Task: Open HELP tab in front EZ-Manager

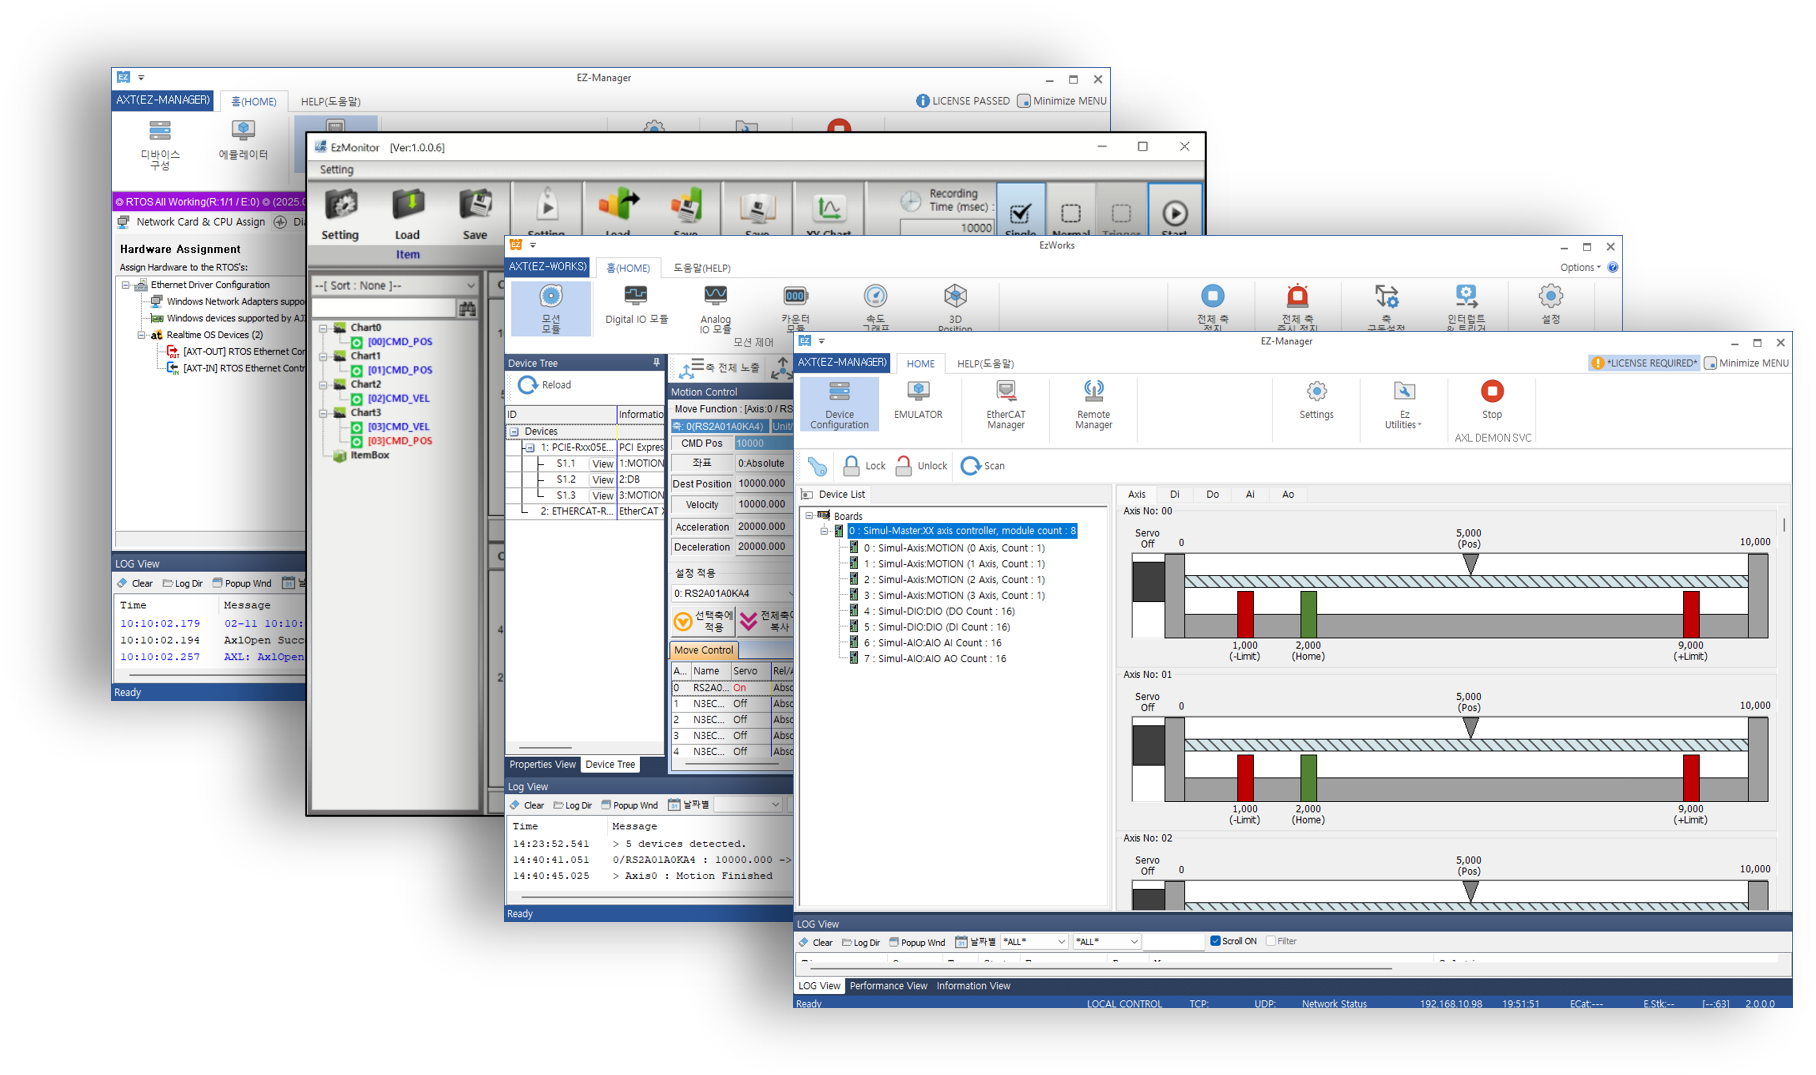Action: 985,364
